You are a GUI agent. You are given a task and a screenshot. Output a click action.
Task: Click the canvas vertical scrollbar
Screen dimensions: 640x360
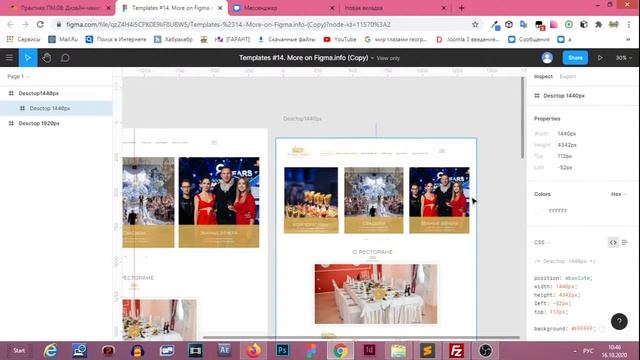[522, 118]
